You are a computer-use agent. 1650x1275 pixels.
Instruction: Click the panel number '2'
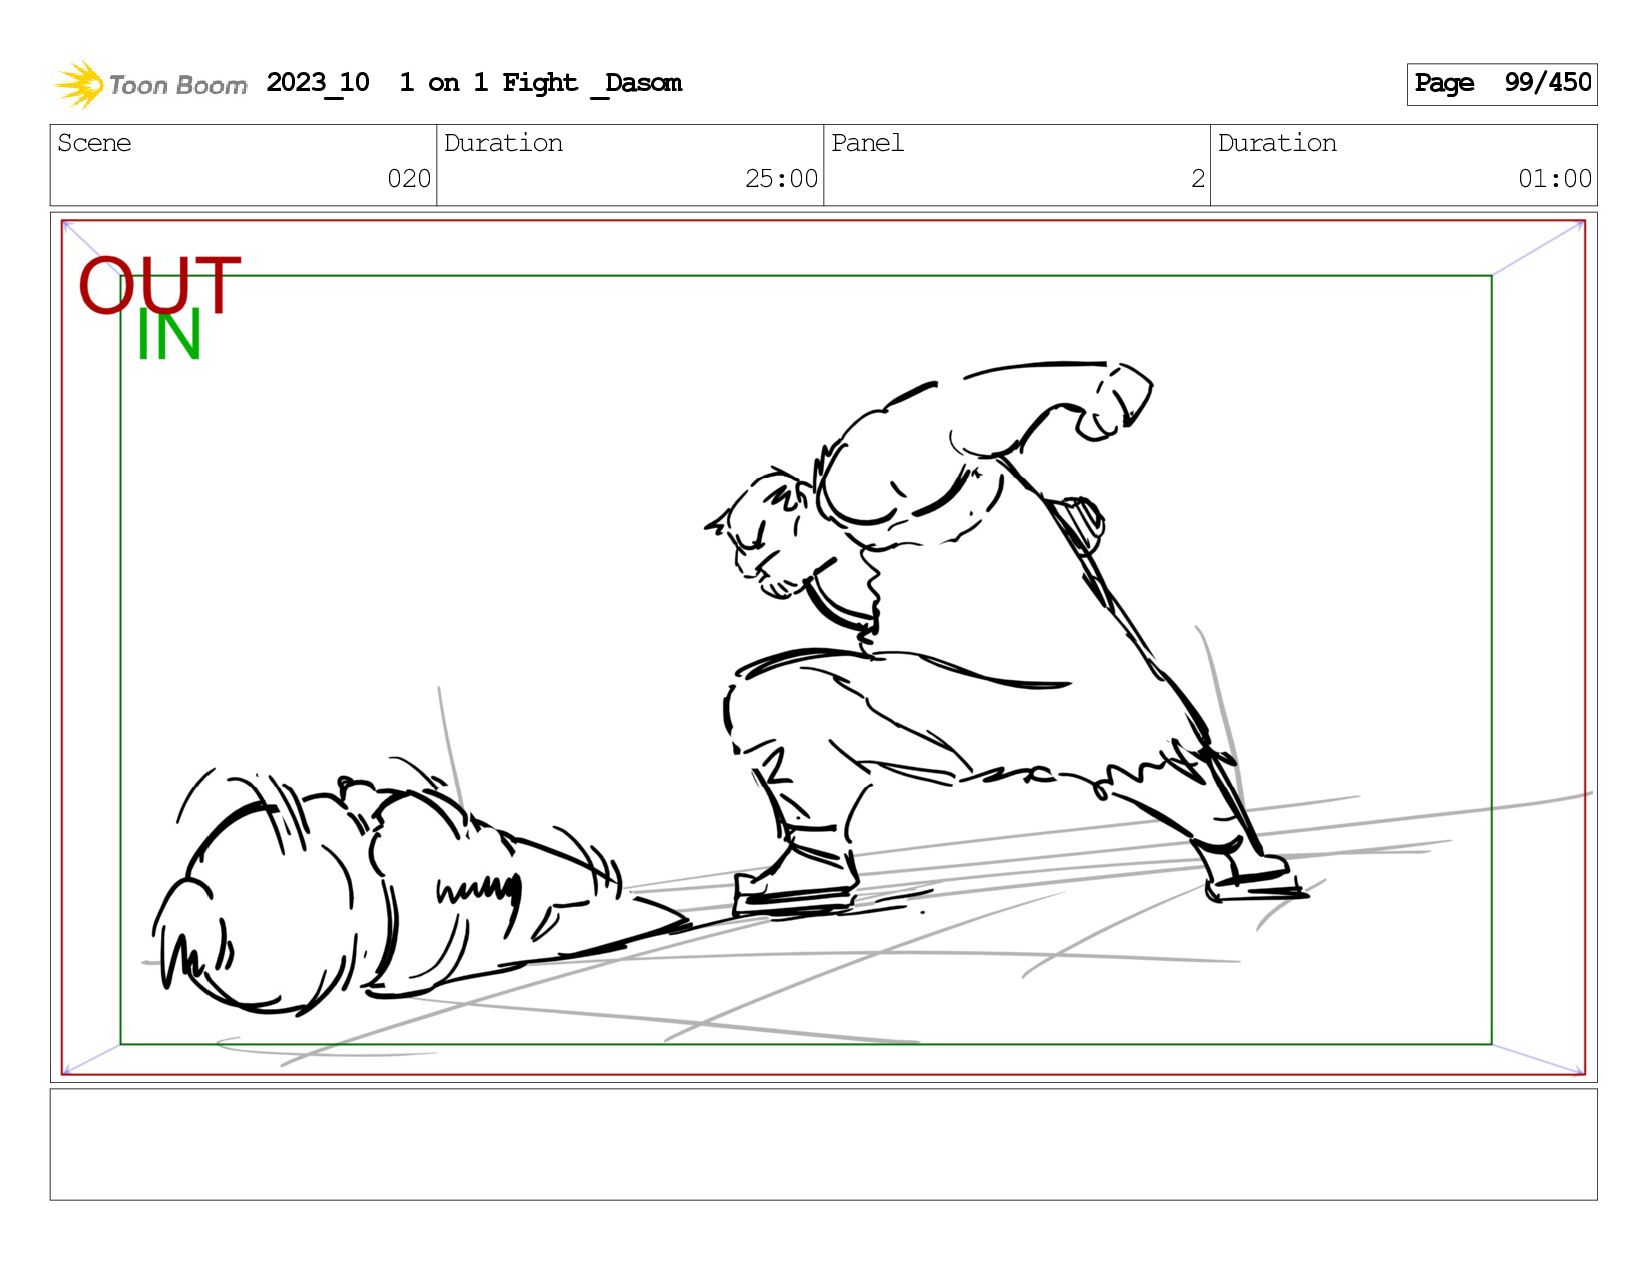(1197, 179)
